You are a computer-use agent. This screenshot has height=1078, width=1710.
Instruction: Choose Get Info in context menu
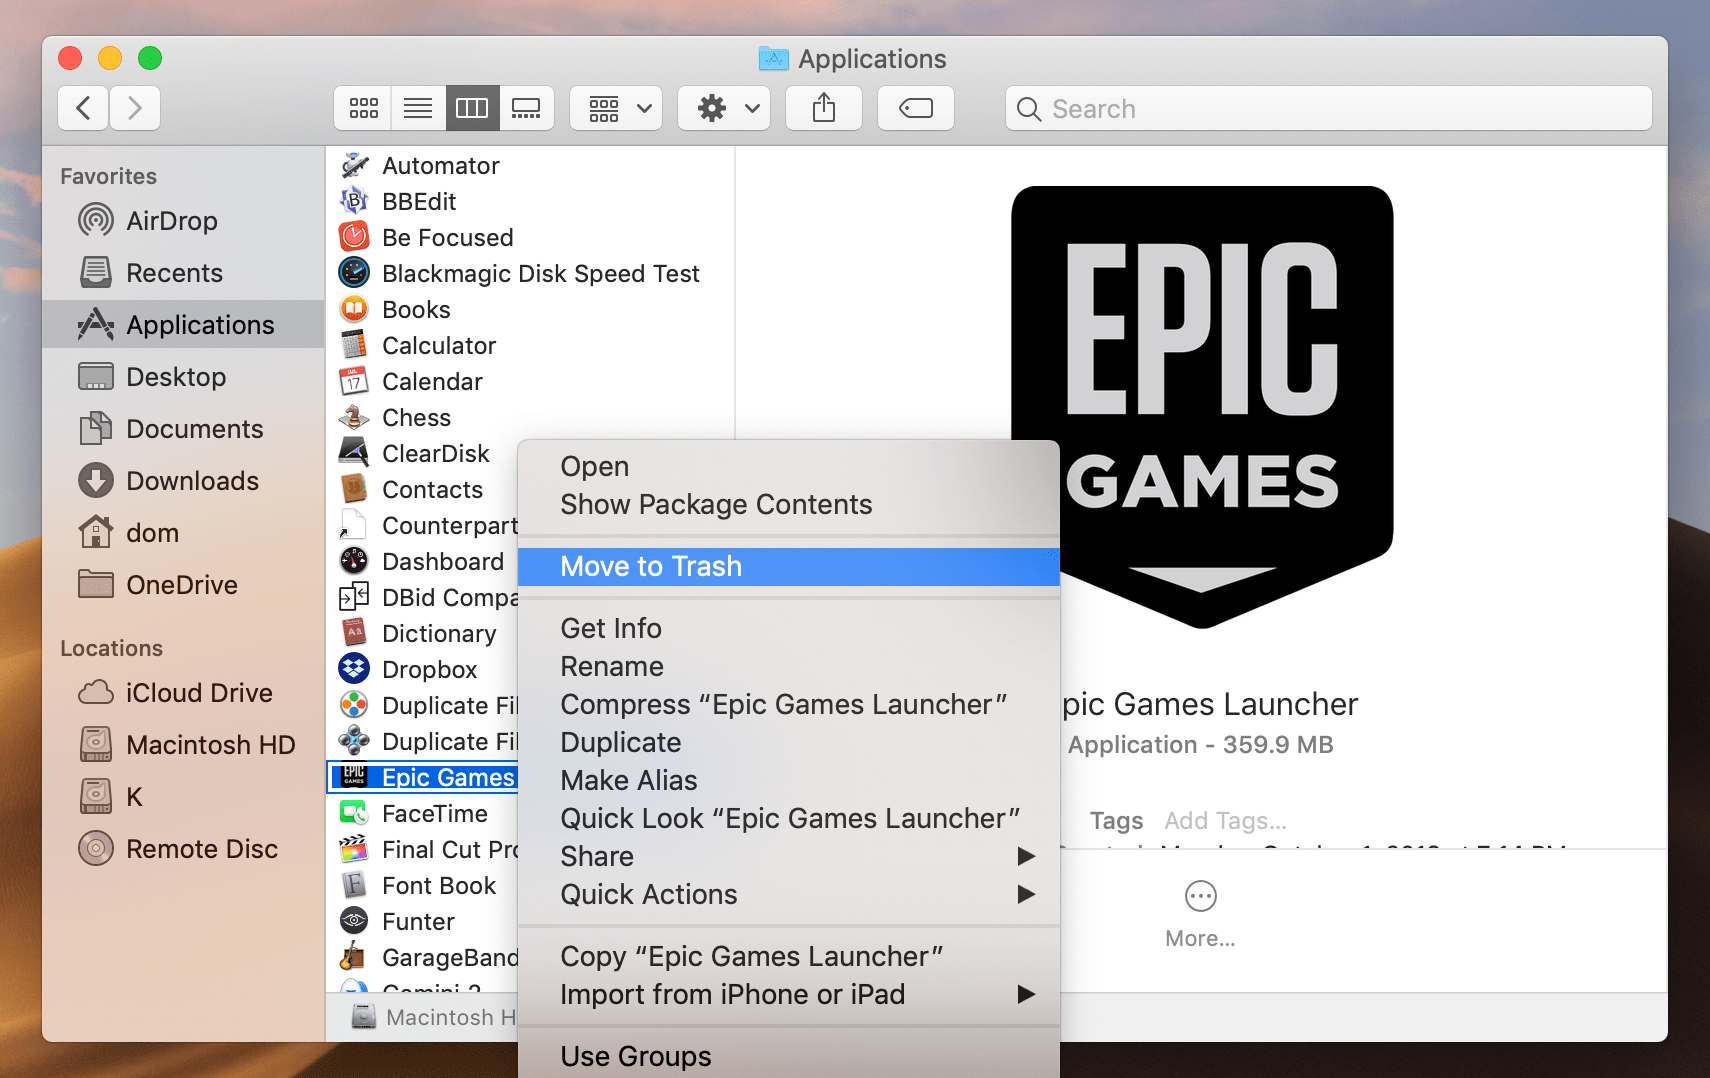tap(788, 629)
